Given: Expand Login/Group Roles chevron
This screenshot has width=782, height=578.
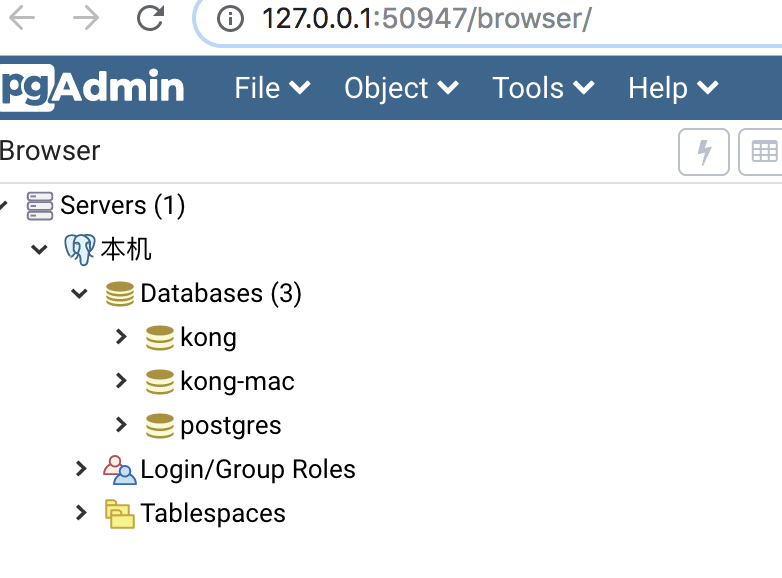Looking at the screenshot, I should click(x=81, y=469).
